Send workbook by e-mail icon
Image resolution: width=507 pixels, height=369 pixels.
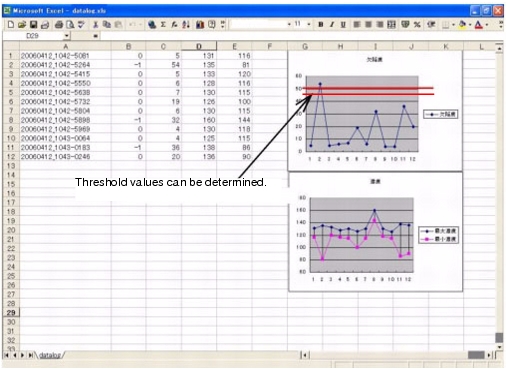(45, 24)
